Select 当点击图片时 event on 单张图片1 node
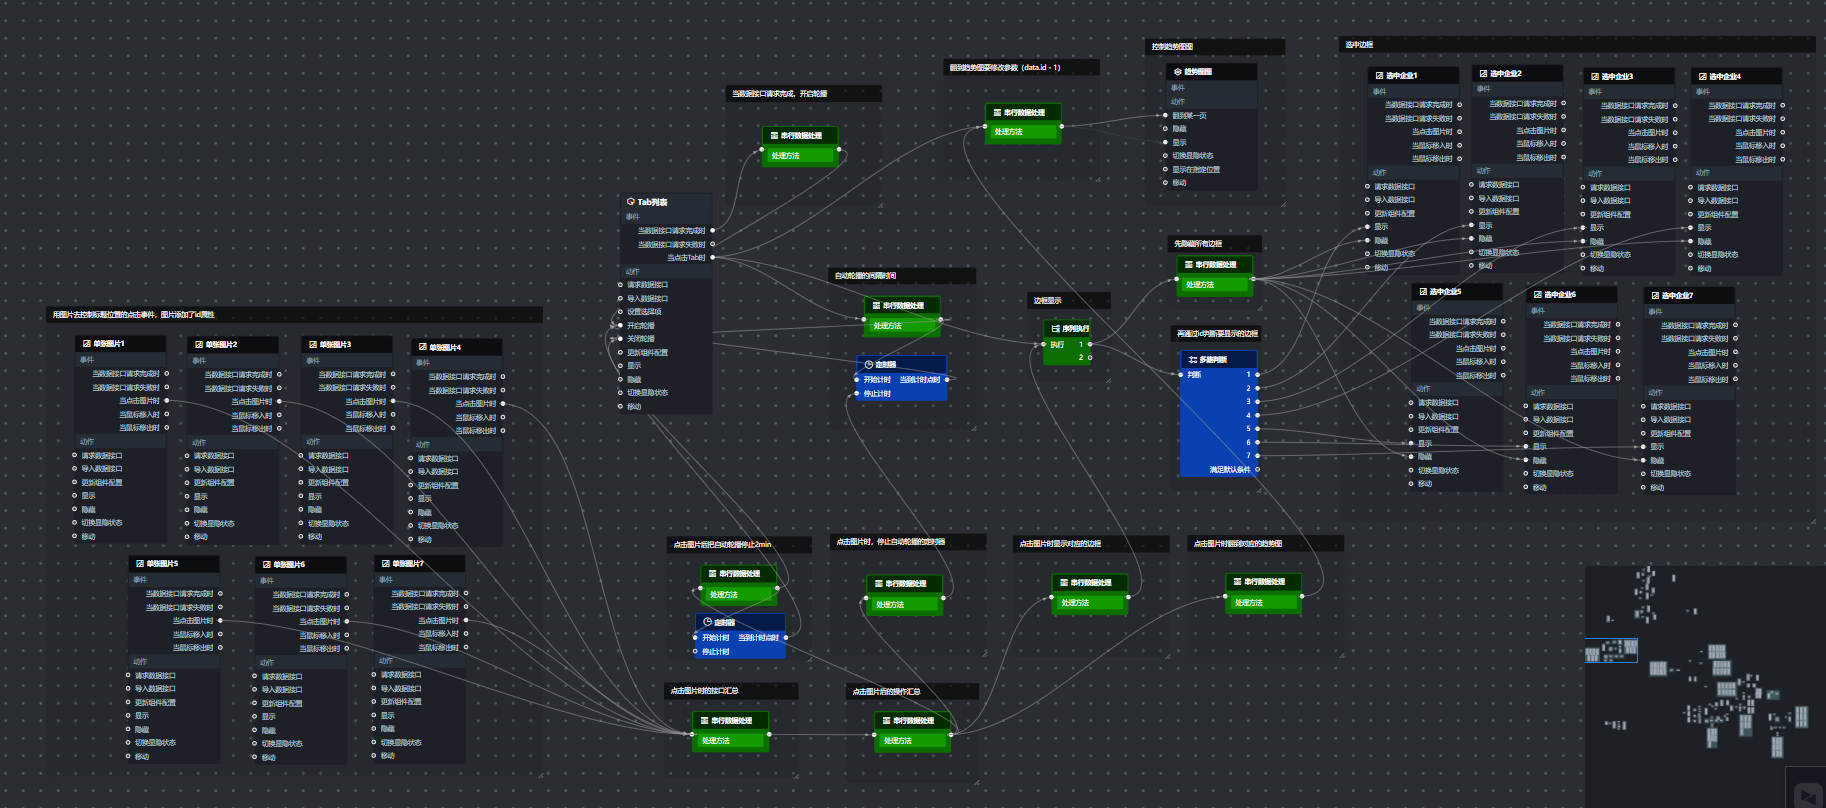Image resolution: width=1826 pixels, height=808 pixels. coord(139,401)
